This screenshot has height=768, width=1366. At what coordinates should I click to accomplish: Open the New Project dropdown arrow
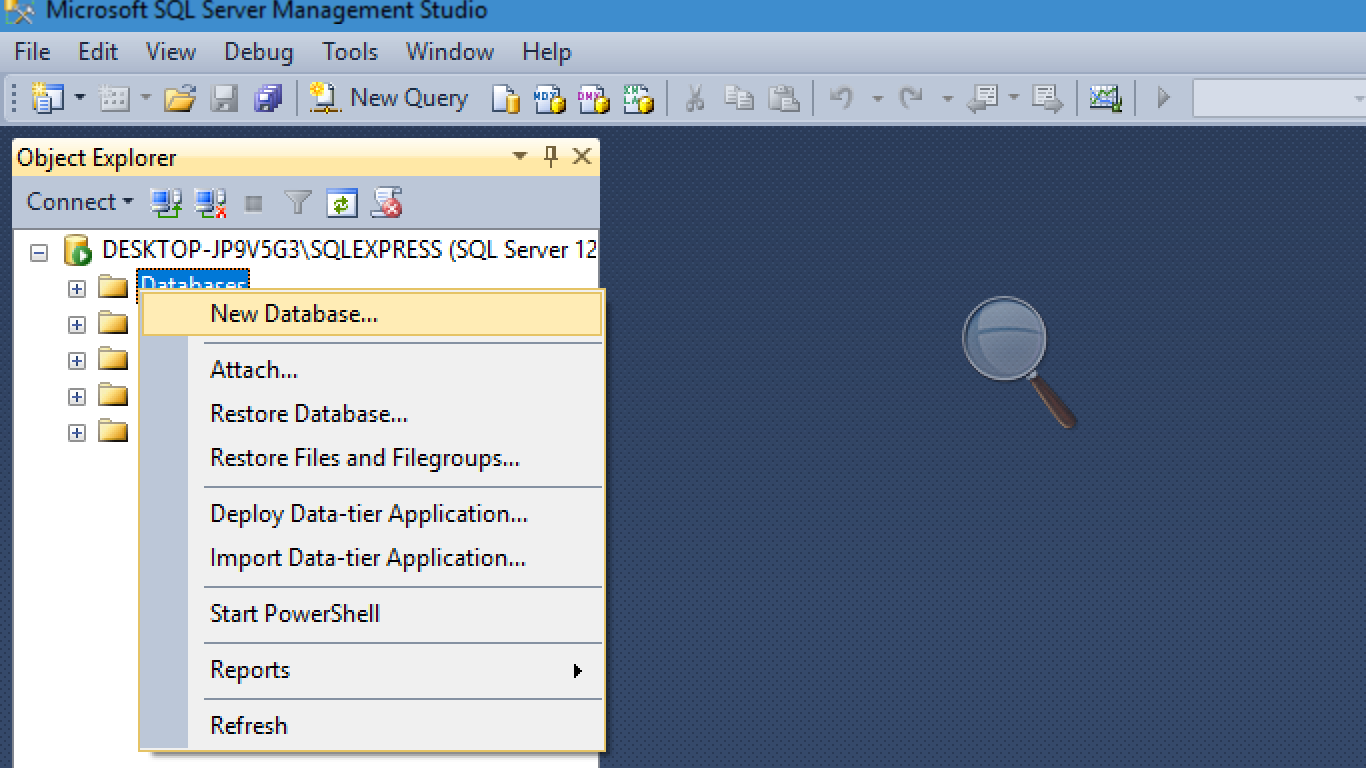(x=80, y=98)
